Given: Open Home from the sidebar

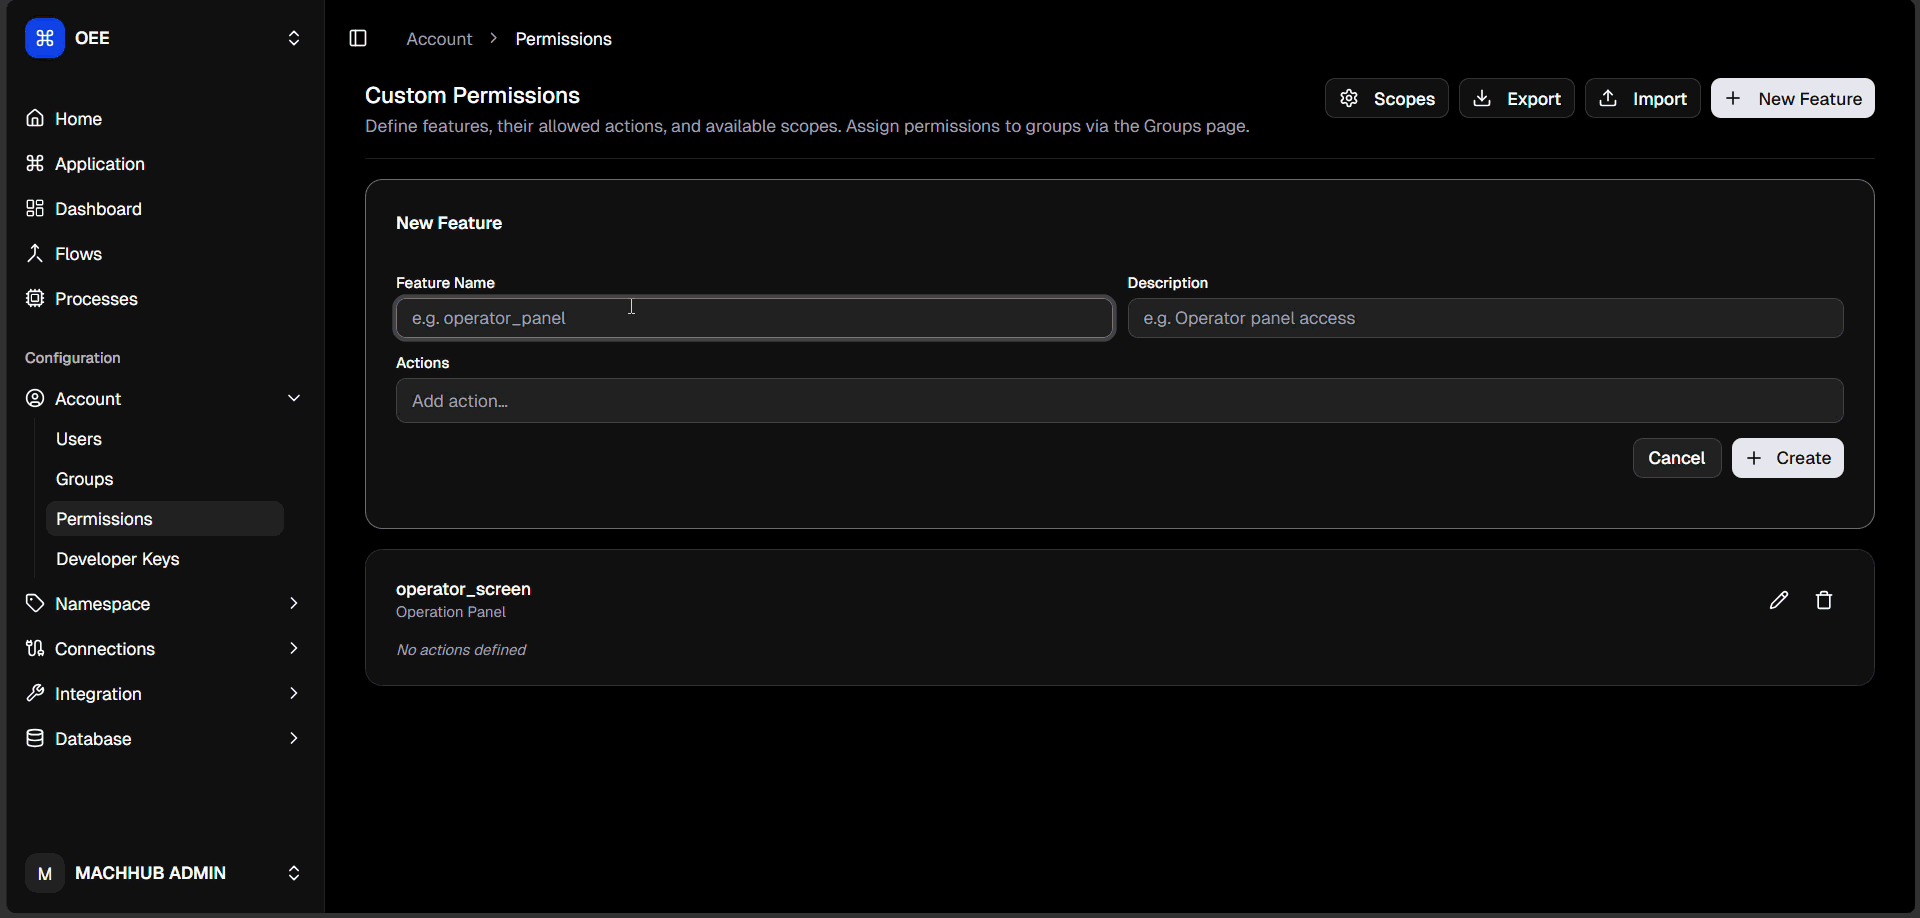Looking at the screenshot, I should coord(78,119).
